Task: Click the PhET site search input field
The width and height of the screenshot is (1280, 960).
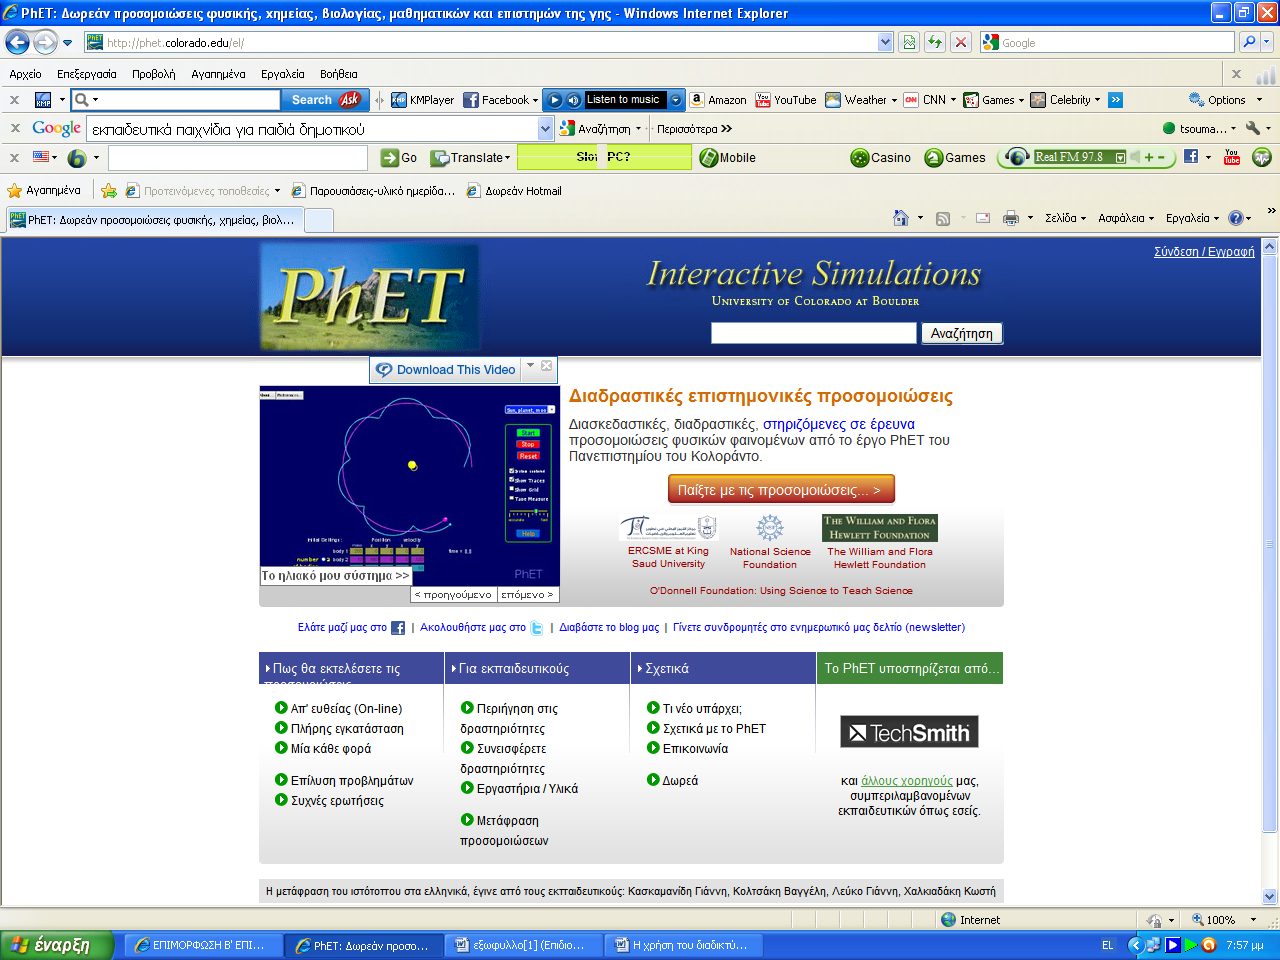Action: coord(814,333)
